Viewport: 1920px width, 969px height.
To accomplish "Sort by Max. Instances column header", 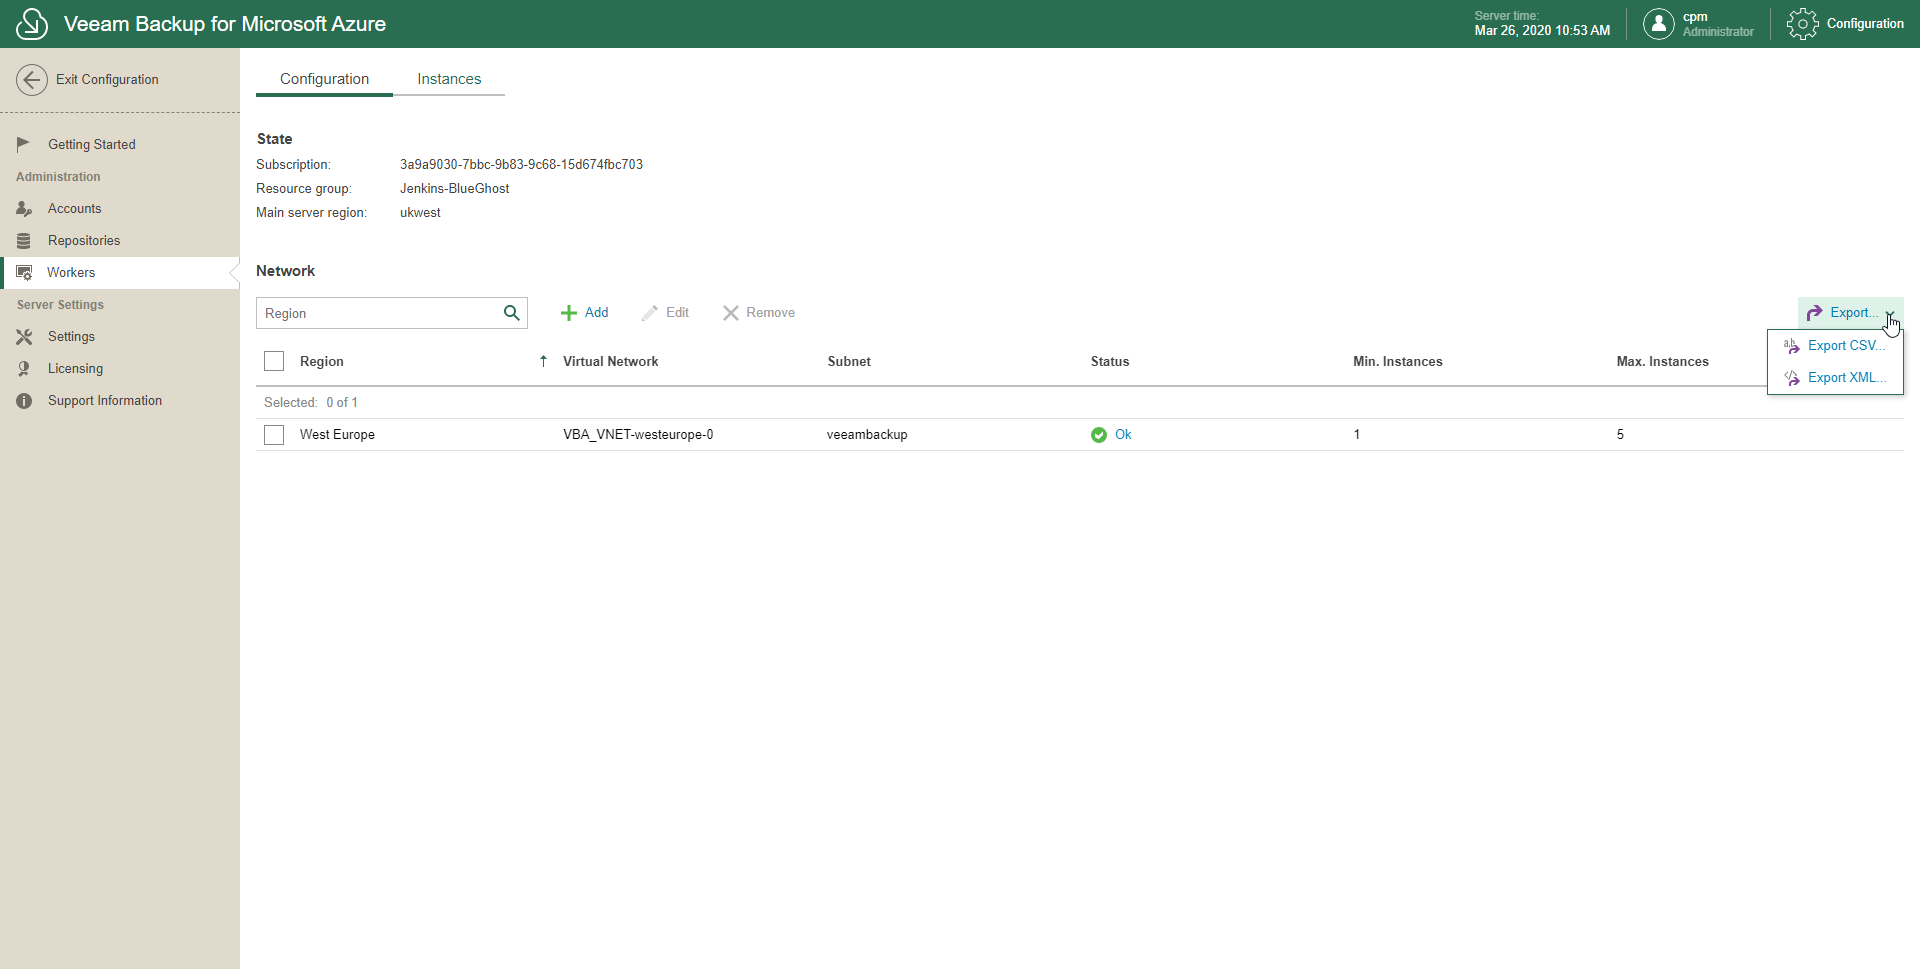I will point(1663,361).
